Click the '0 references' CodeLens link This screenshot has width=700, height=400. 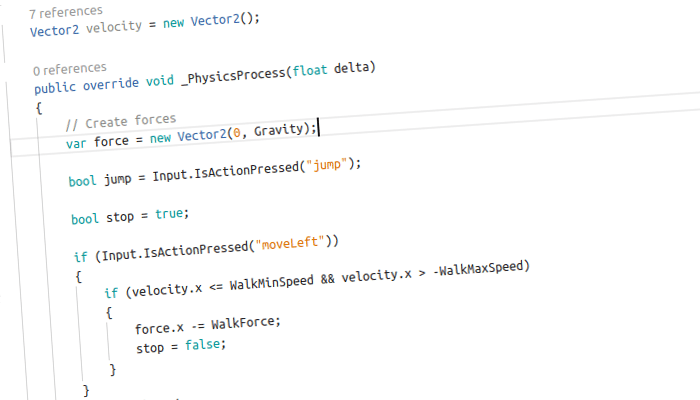(x=70, y=69)
